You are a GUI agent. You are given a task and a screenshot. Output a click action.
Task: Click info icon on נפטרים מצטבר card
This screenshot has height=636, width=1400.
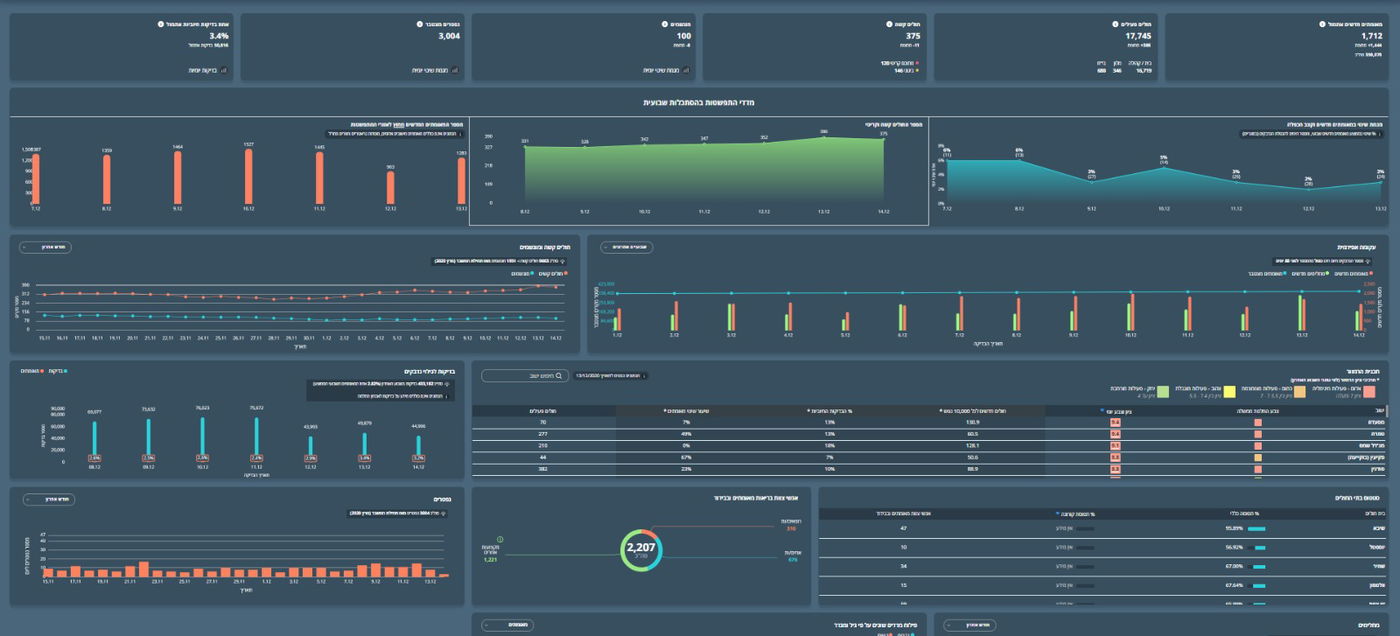pyautogui.click(x=419, y=23)
